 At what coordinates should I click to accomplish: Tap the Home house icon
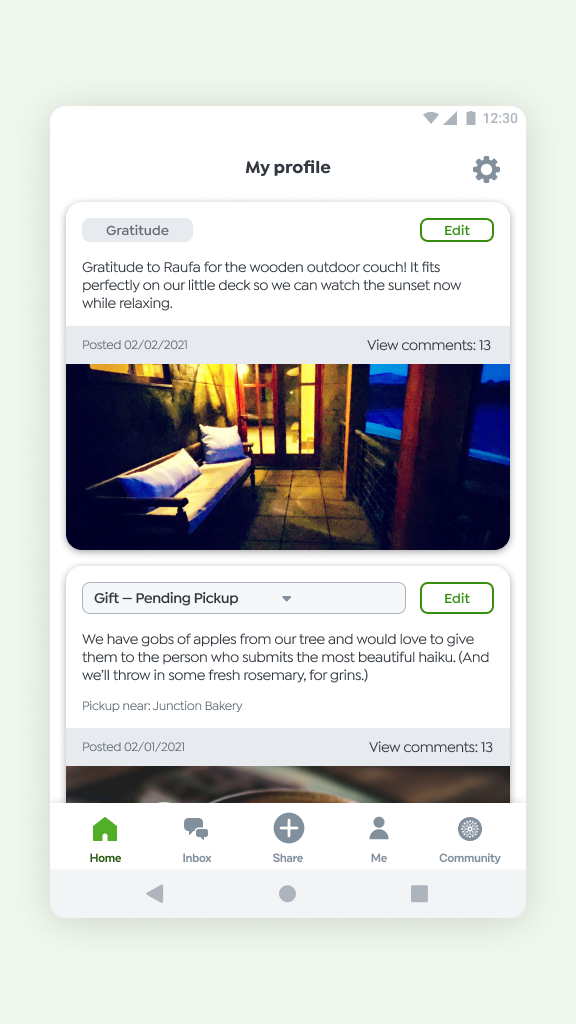tap(105, 829)
